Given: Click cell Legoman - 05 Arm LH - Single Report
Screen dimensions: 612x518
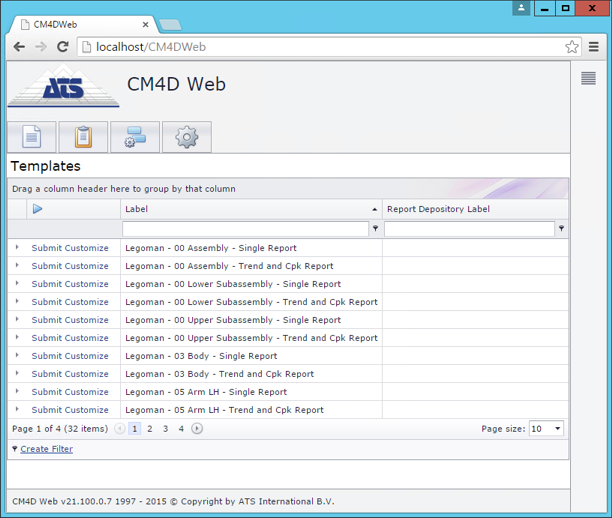Looking at the screenshot, I should point(251,392).
